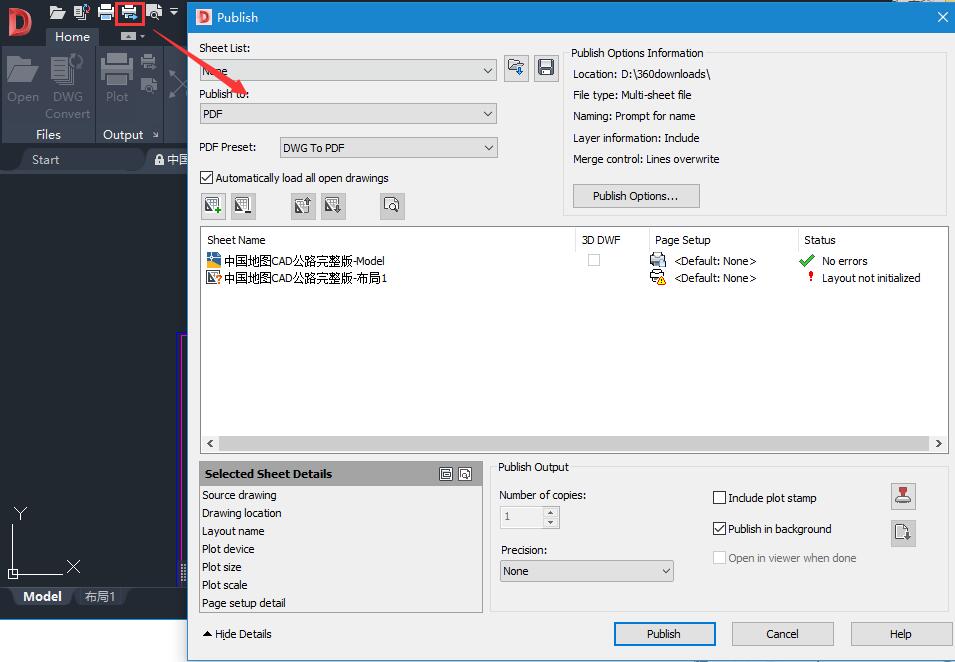Click the Status column header
This screenshot has width=955, height=662.
pos(819,240)
